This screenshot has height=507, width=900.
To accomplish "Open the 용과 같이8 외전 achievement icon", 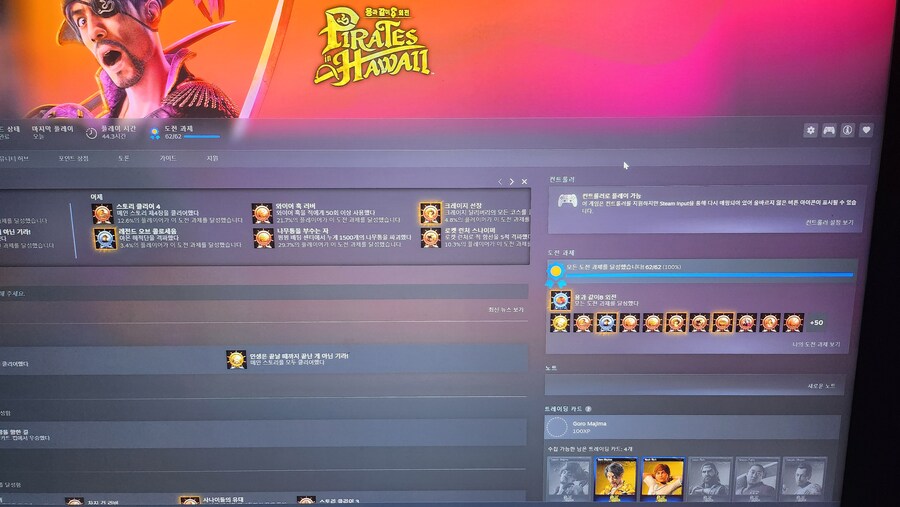I will click(x=560, y=300).
